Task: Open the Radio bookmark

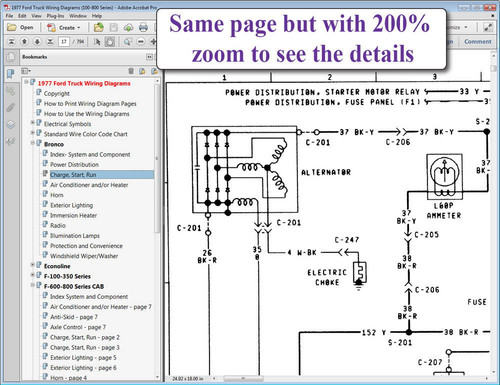Action: click(58, 226)
